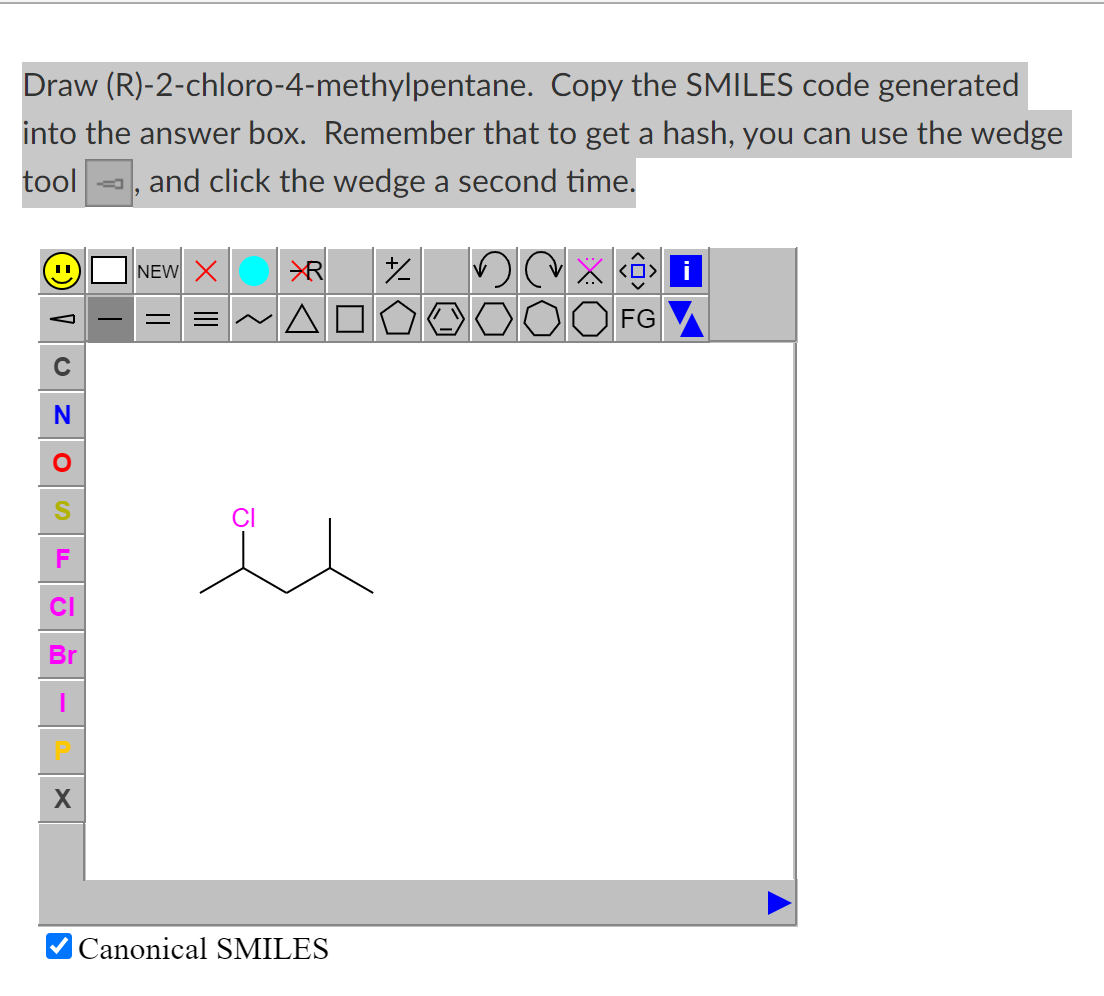The height and width of the screenshot is (996, 1104).
Task: Select the triple bond tool
Action: pyautogui.click(x=205, y=318)
